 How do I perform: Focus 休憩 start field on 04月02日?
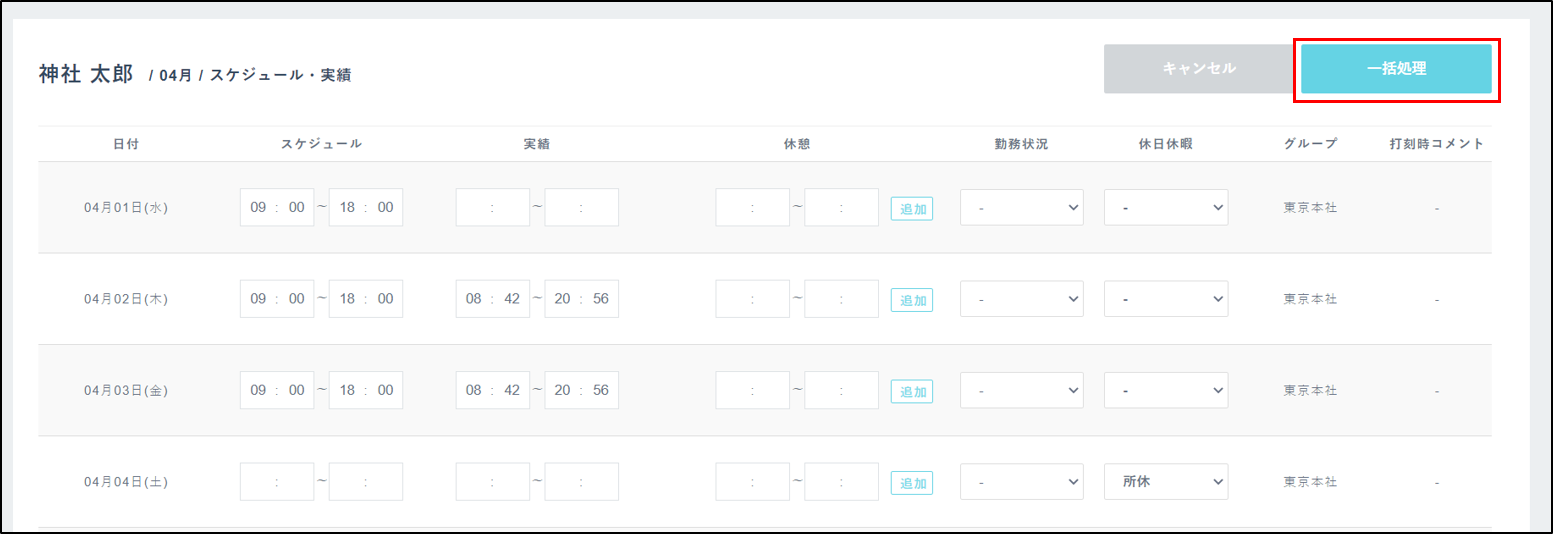click(753, 298)
